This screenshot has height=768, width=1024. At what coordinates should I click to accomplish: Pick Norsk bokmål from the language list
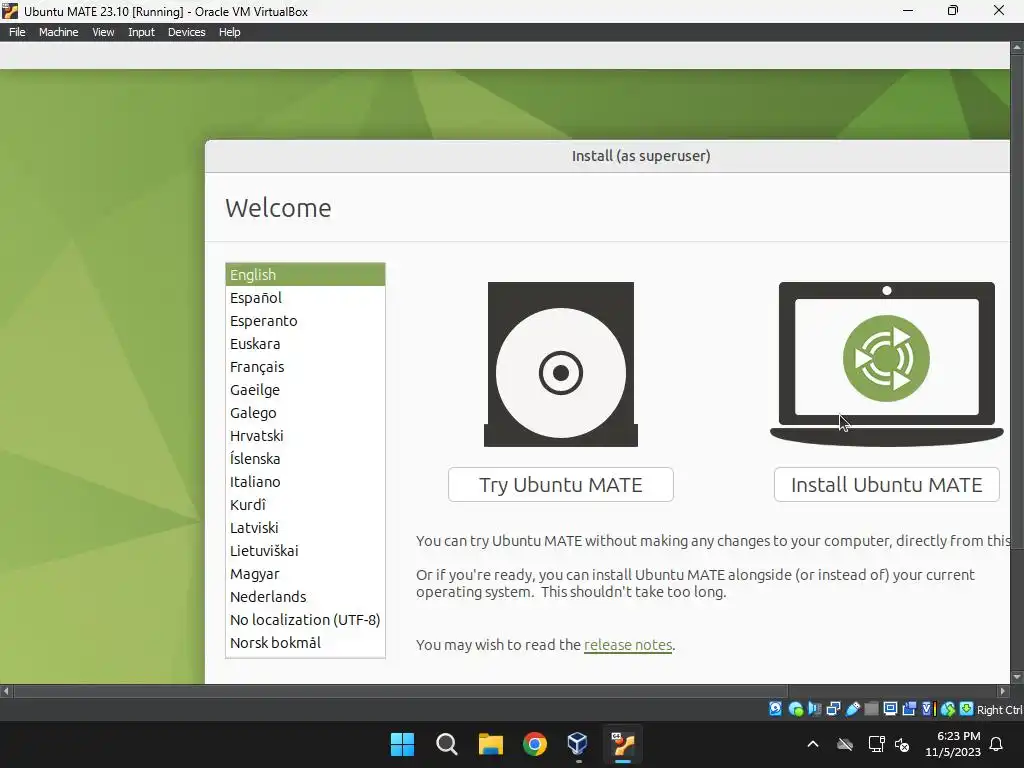point(305,643)
